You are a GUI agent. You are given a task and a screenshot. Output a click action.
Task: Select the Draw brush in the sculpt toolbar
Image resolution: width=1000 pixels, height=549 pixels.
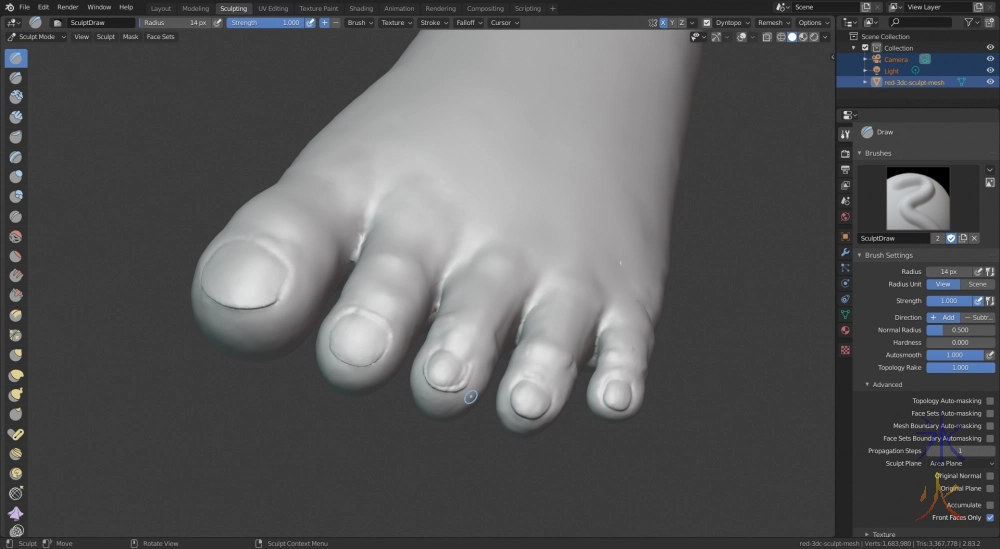pos(16,58)
